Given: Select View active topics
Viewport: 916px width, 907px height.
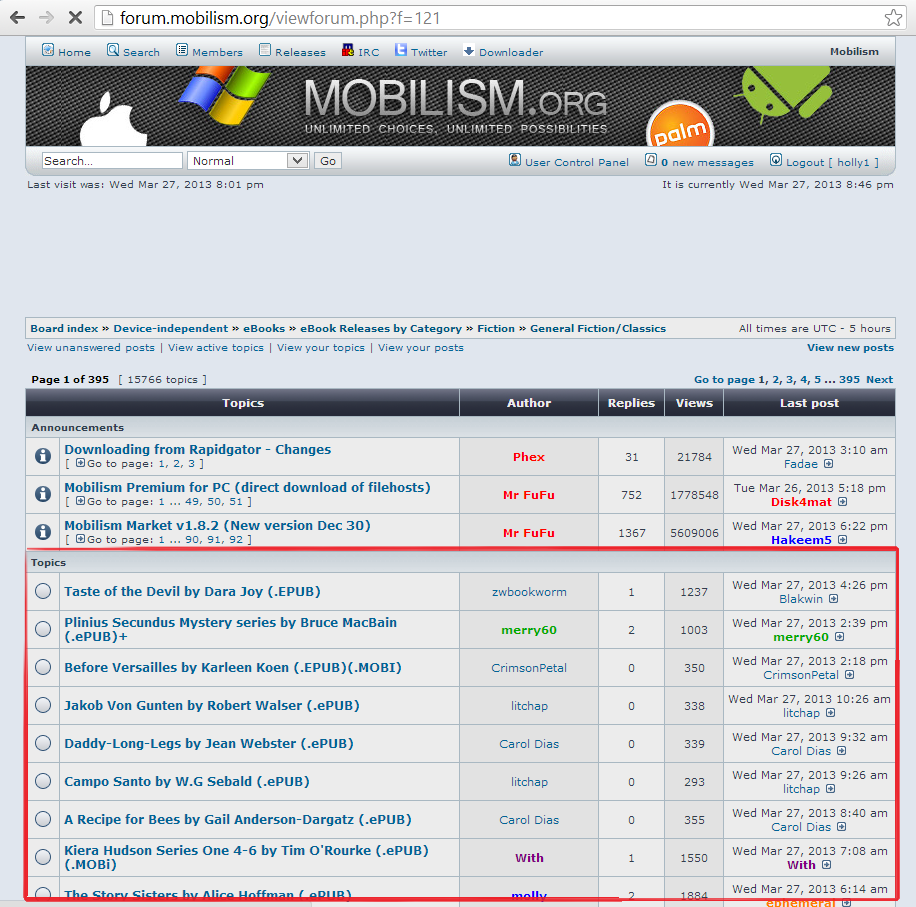Looking at the screenshot, I should [x=215, y=347].
